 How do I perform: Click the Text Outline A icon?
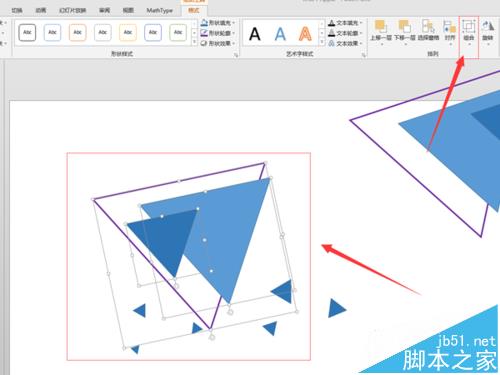click(x=331, y=33)
